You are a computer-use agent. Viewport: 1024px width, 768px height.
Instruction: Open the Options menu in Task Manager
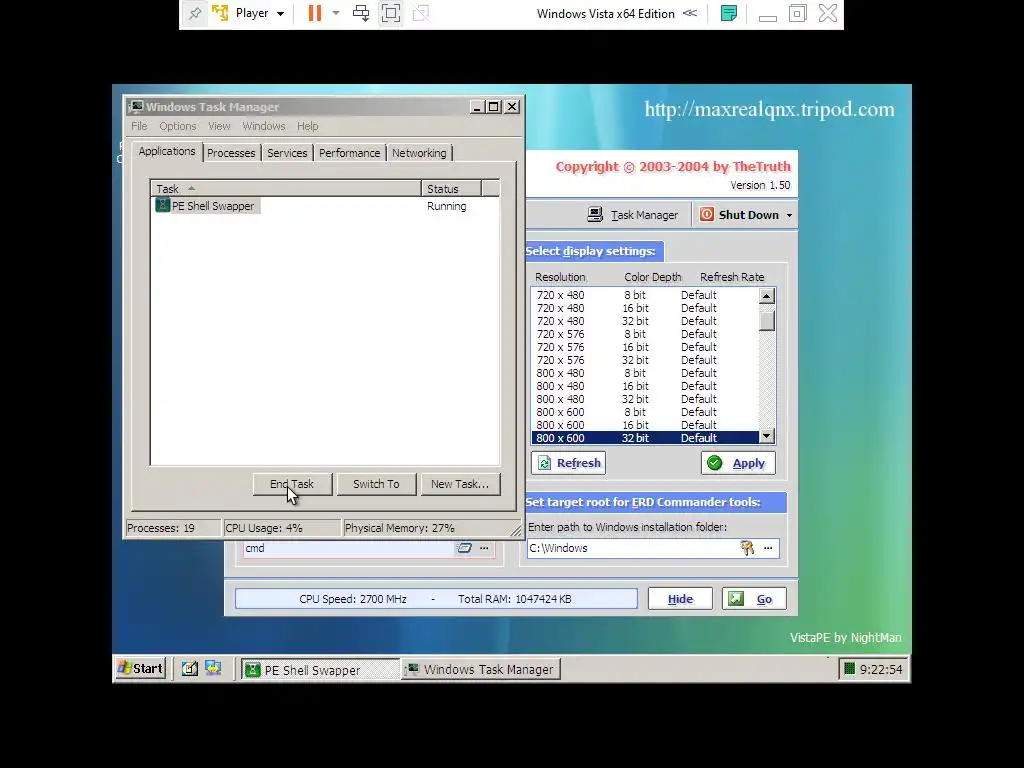coord(178,126)
